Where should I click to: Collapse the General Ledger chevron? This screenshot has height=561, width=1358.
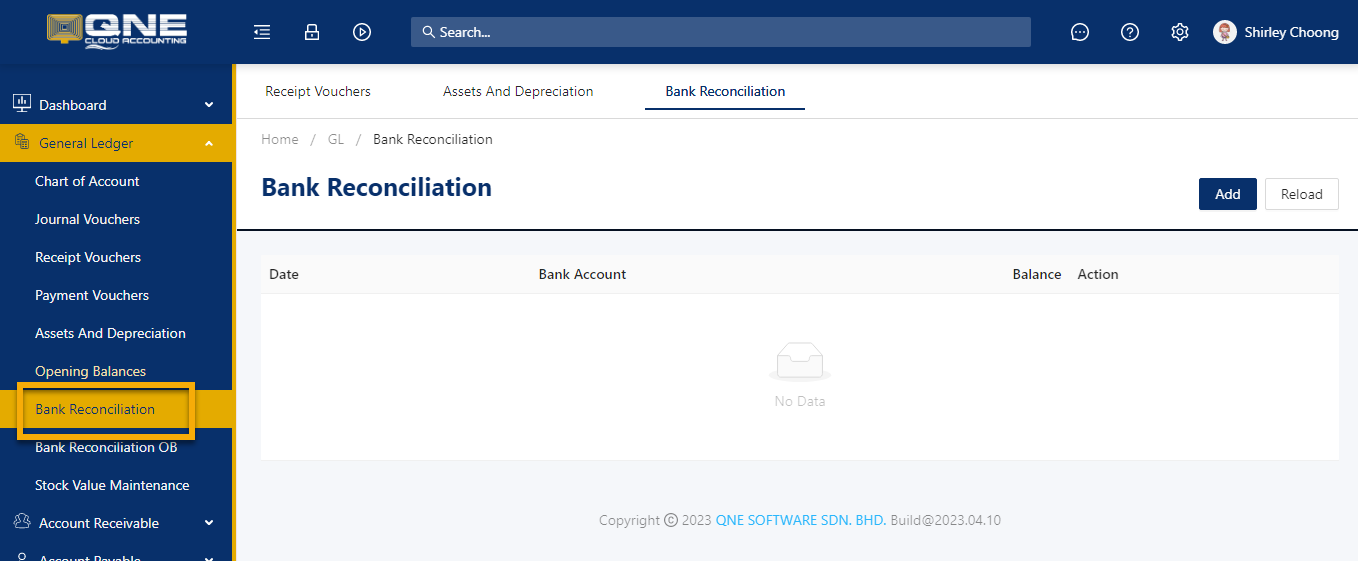[209, 143]
